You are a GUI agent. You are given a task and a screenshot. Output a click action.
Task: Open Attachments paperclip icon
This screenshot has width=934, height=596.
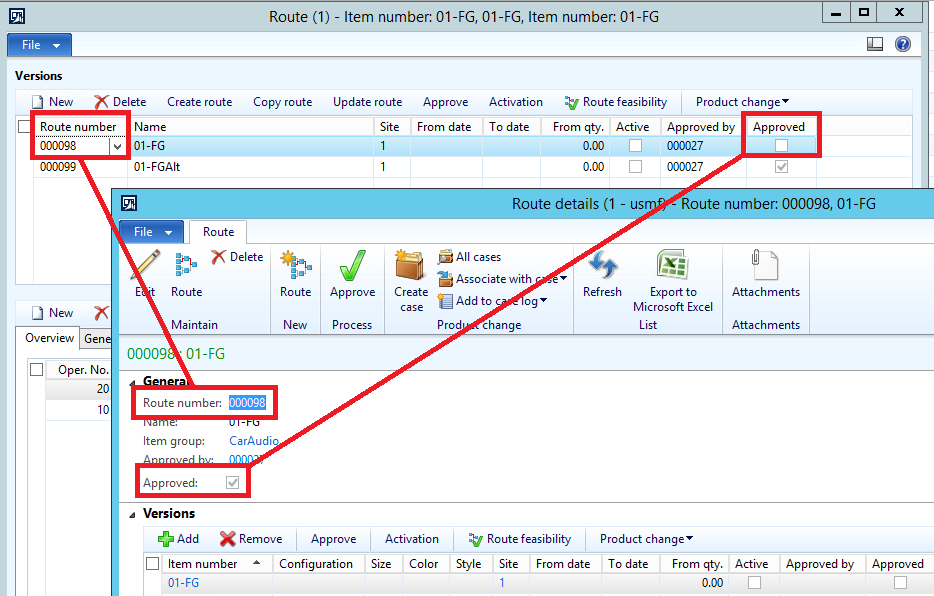(x=765, y=267)
